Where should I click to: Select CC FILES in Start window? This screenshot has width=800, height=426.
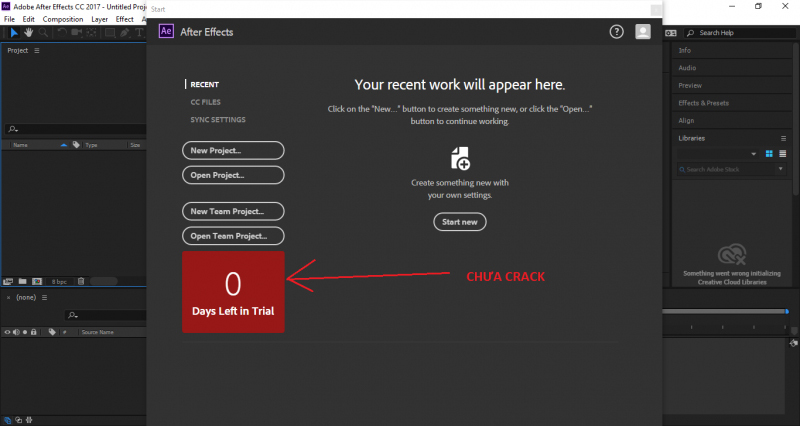206,102
